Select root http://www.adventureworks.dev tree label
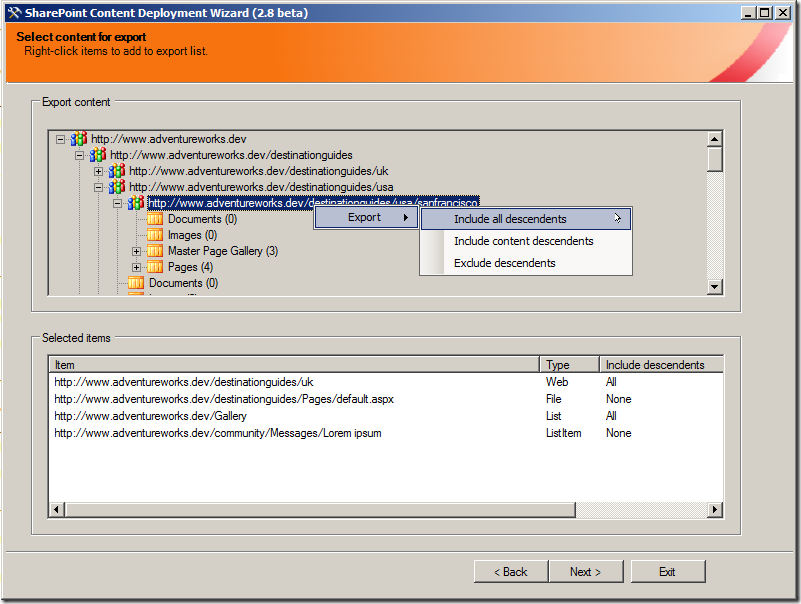The height and width of the screenshot is (604, 801). coord(169,139)
